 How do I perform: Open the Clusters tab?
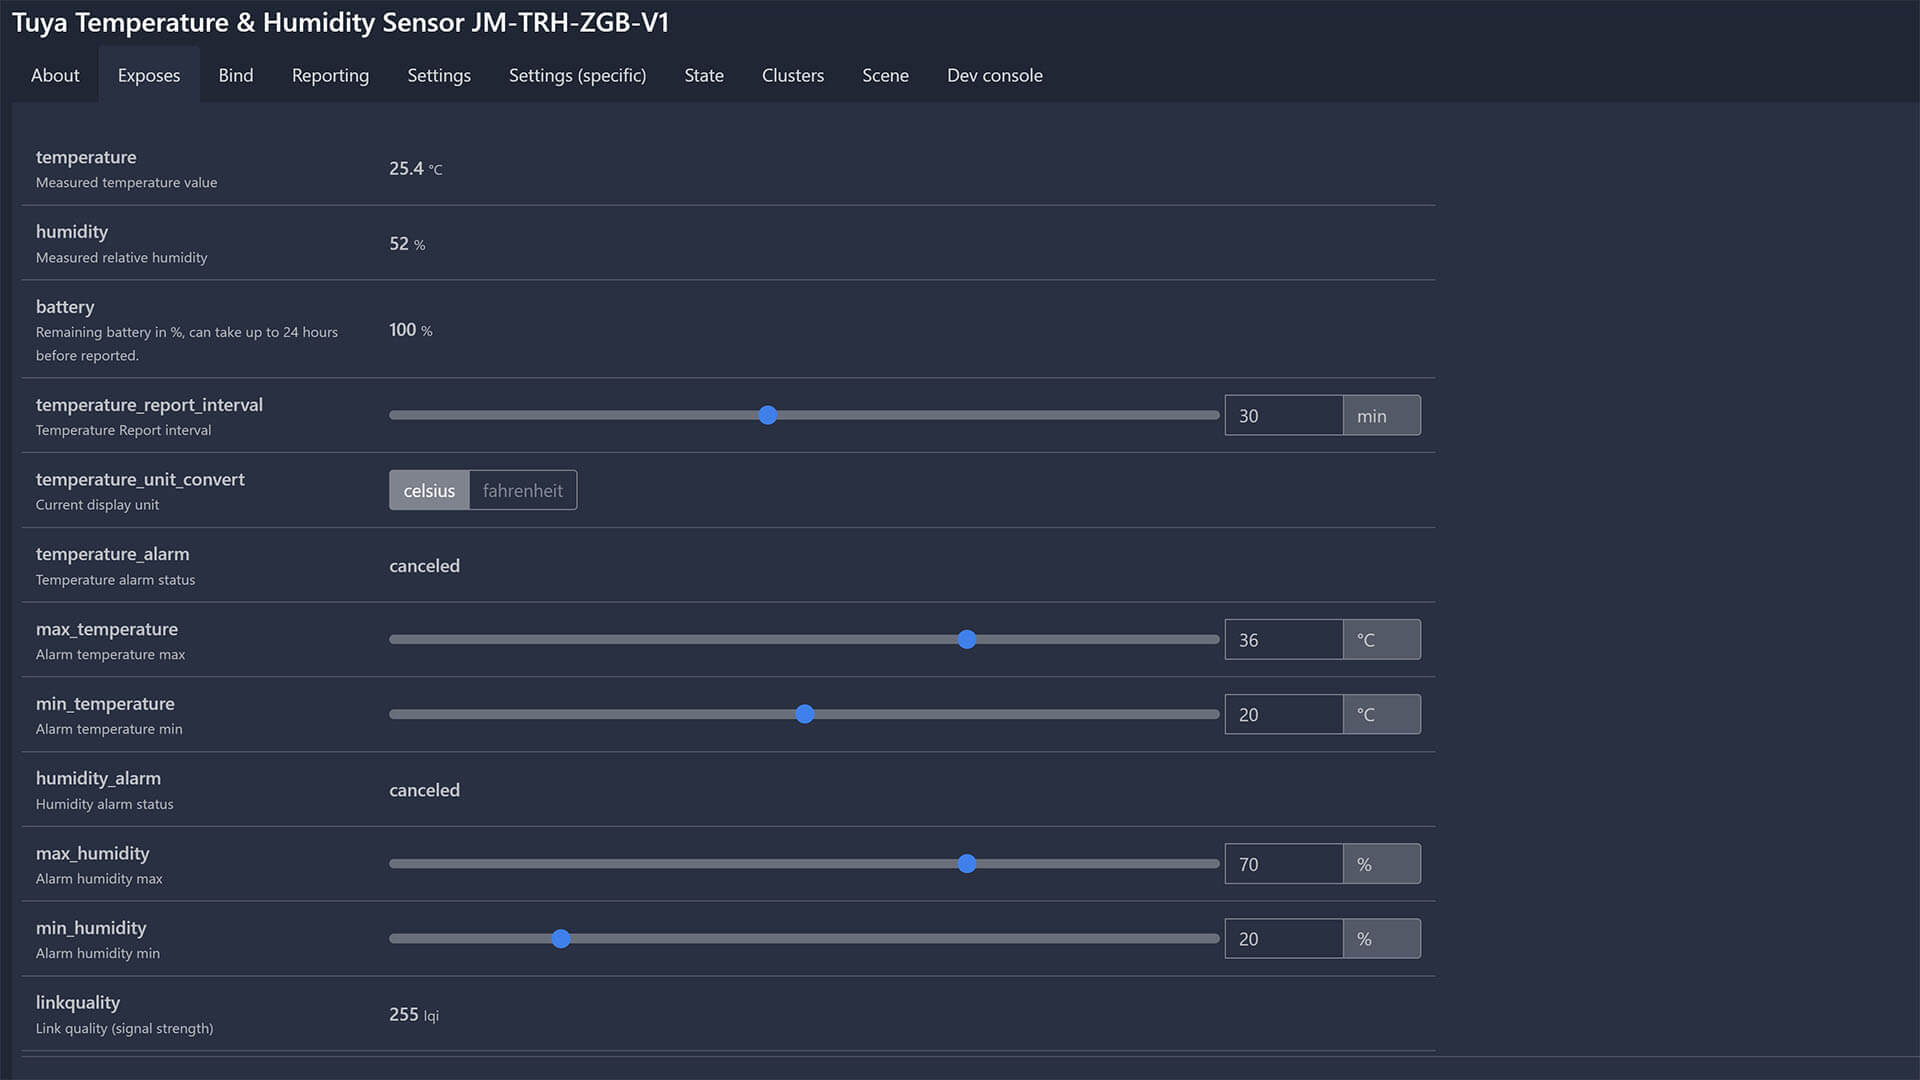[793, 75]
